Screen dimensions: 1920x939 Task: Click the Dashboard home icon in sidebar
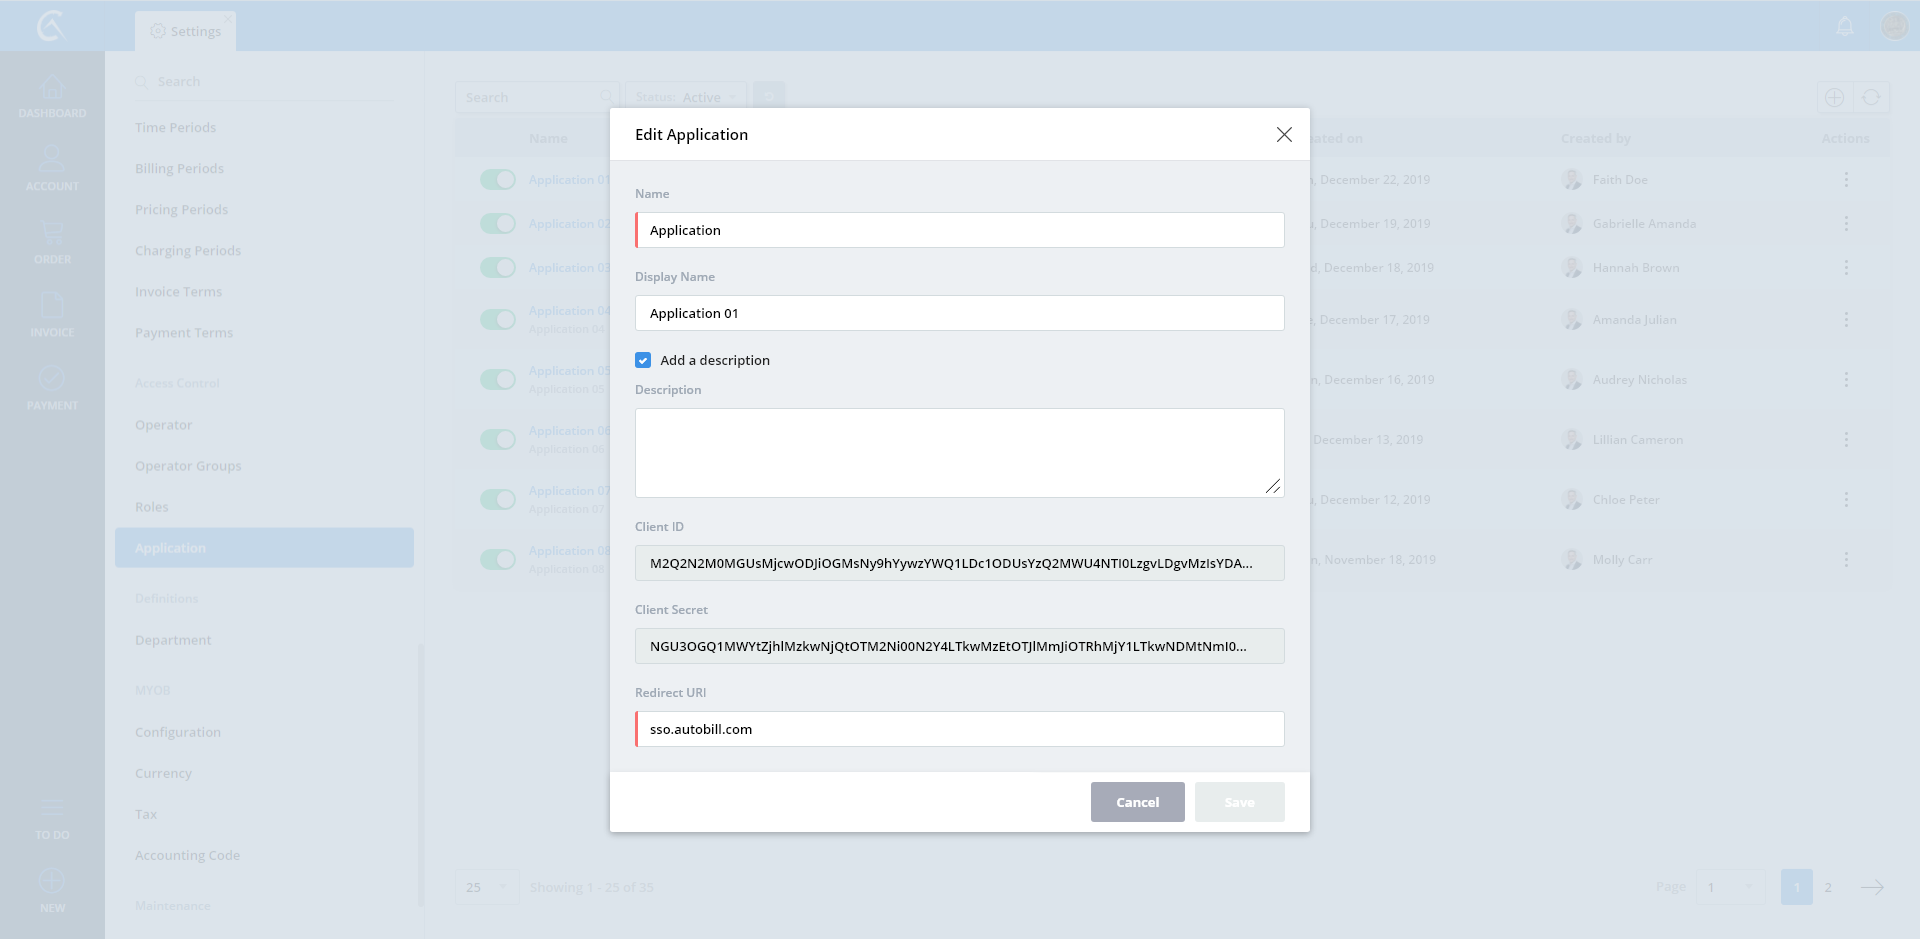52,89
